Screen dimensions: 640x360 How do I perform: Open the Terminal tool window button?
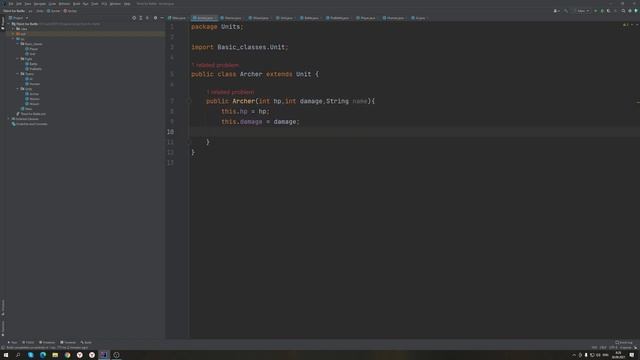[x=68, y=342]
